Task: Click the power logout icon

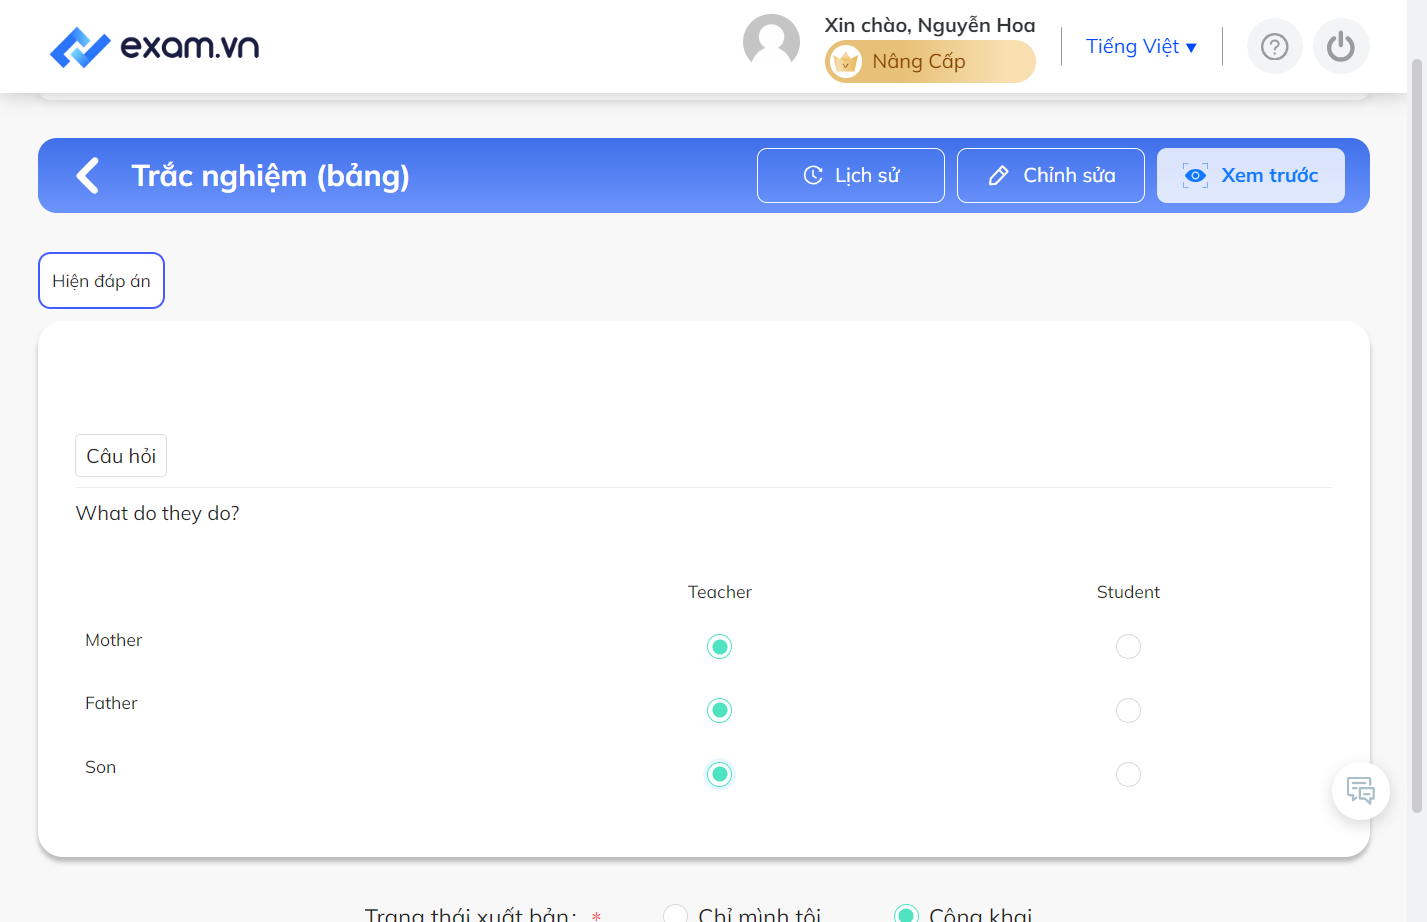Action: 1341,46
